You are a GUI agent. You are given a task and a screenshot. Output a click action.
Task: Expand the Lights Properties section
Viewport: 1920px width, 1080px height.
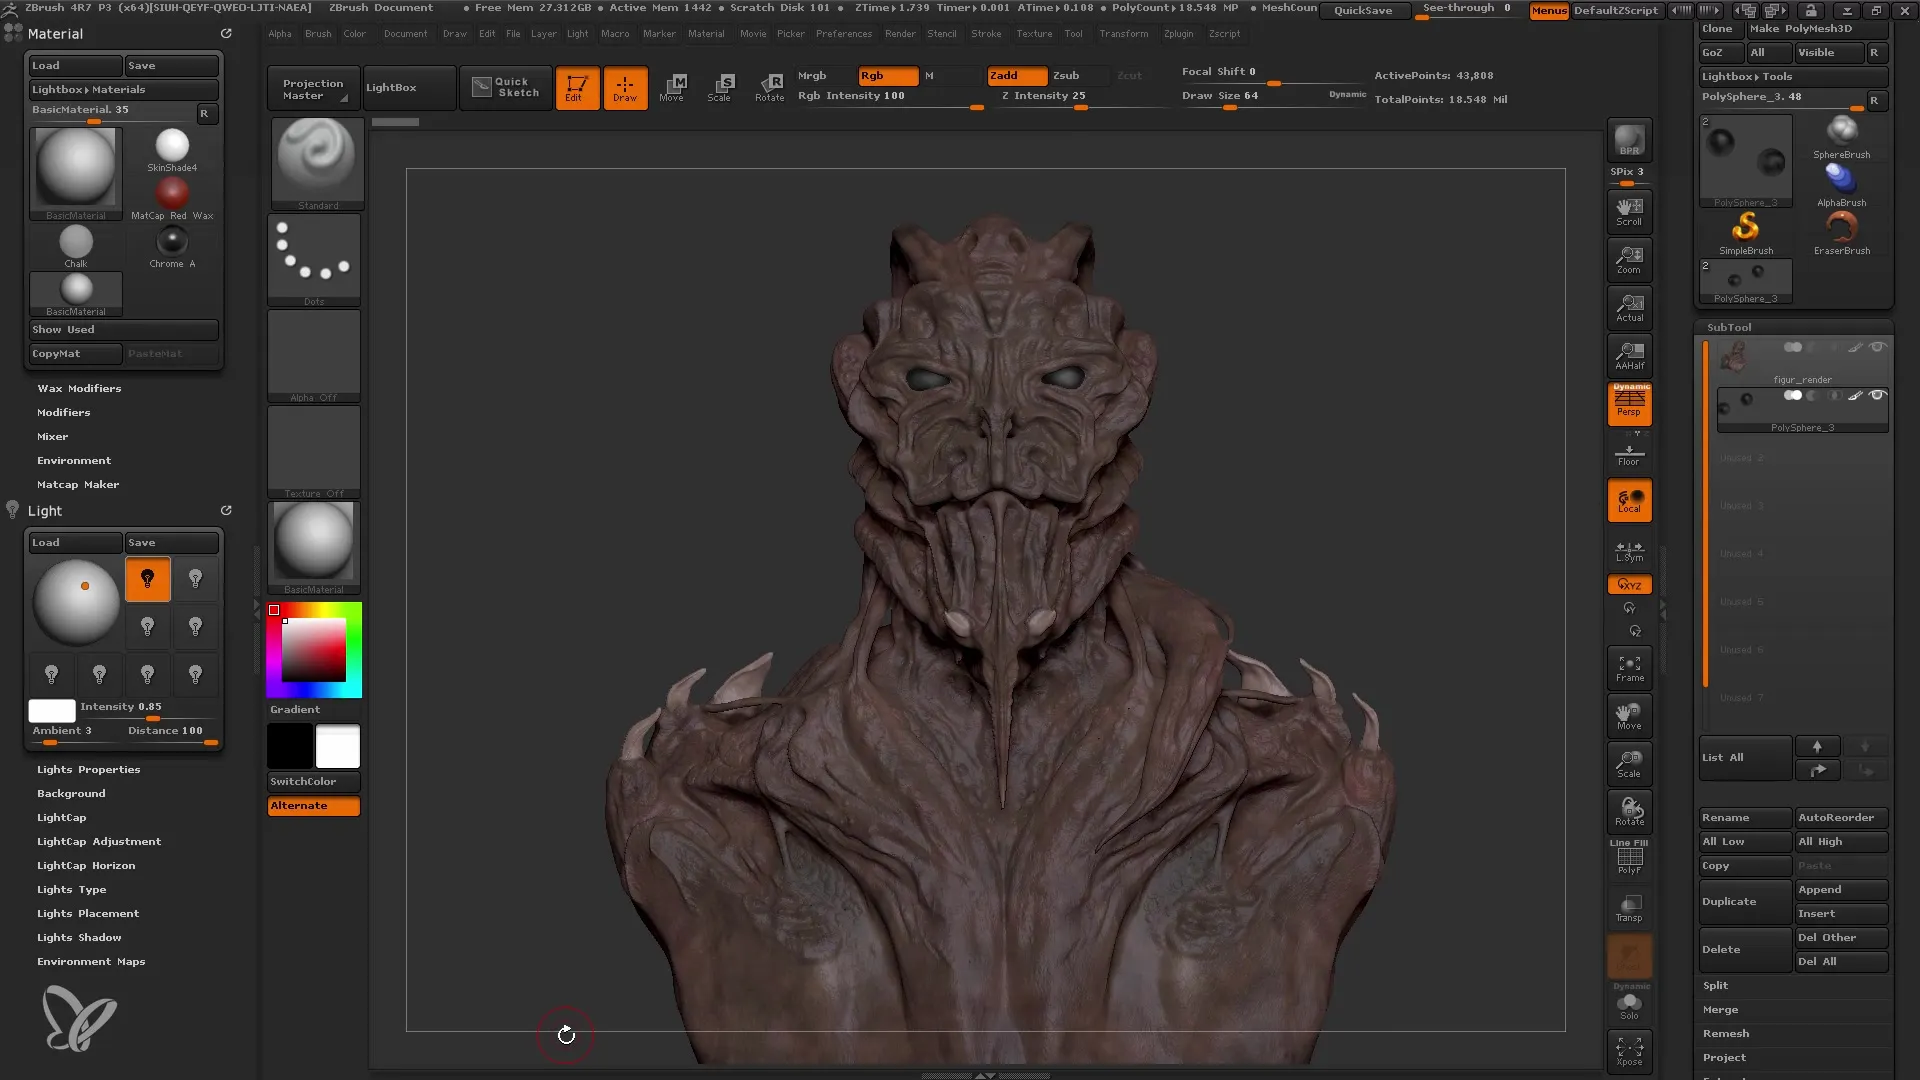pos(88,769)
